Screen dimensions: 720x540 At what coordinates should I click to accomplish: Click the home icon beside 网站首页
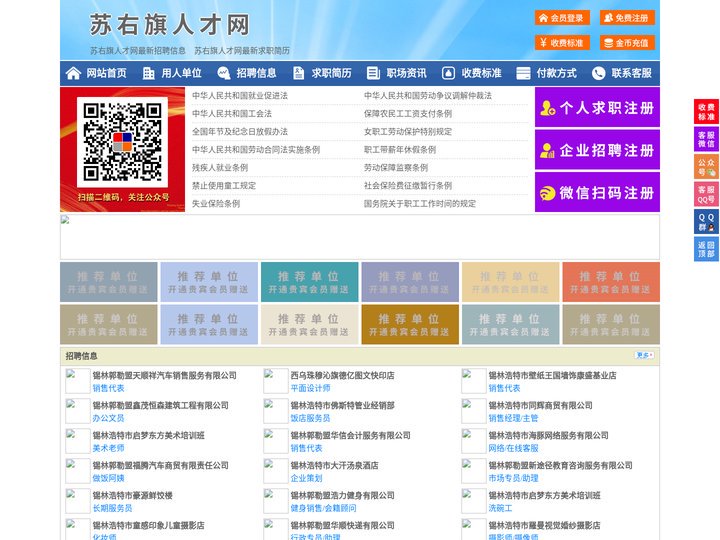(x=73, y=73)
